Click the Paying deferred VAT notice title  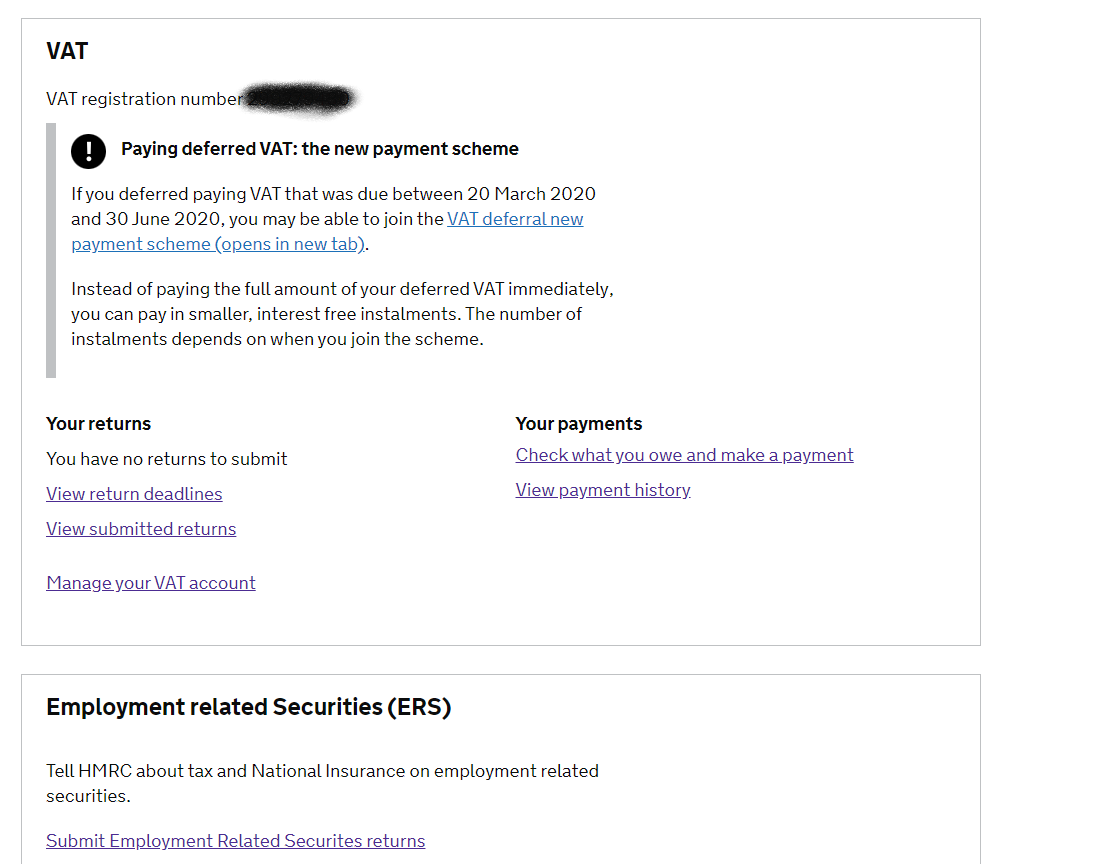pos(320,148)
